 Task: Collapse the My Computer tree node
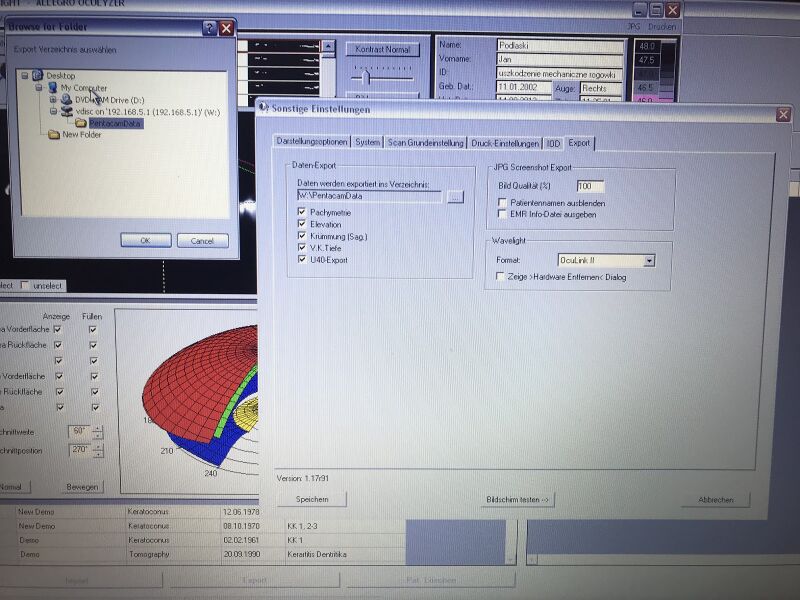coord(38,88)
